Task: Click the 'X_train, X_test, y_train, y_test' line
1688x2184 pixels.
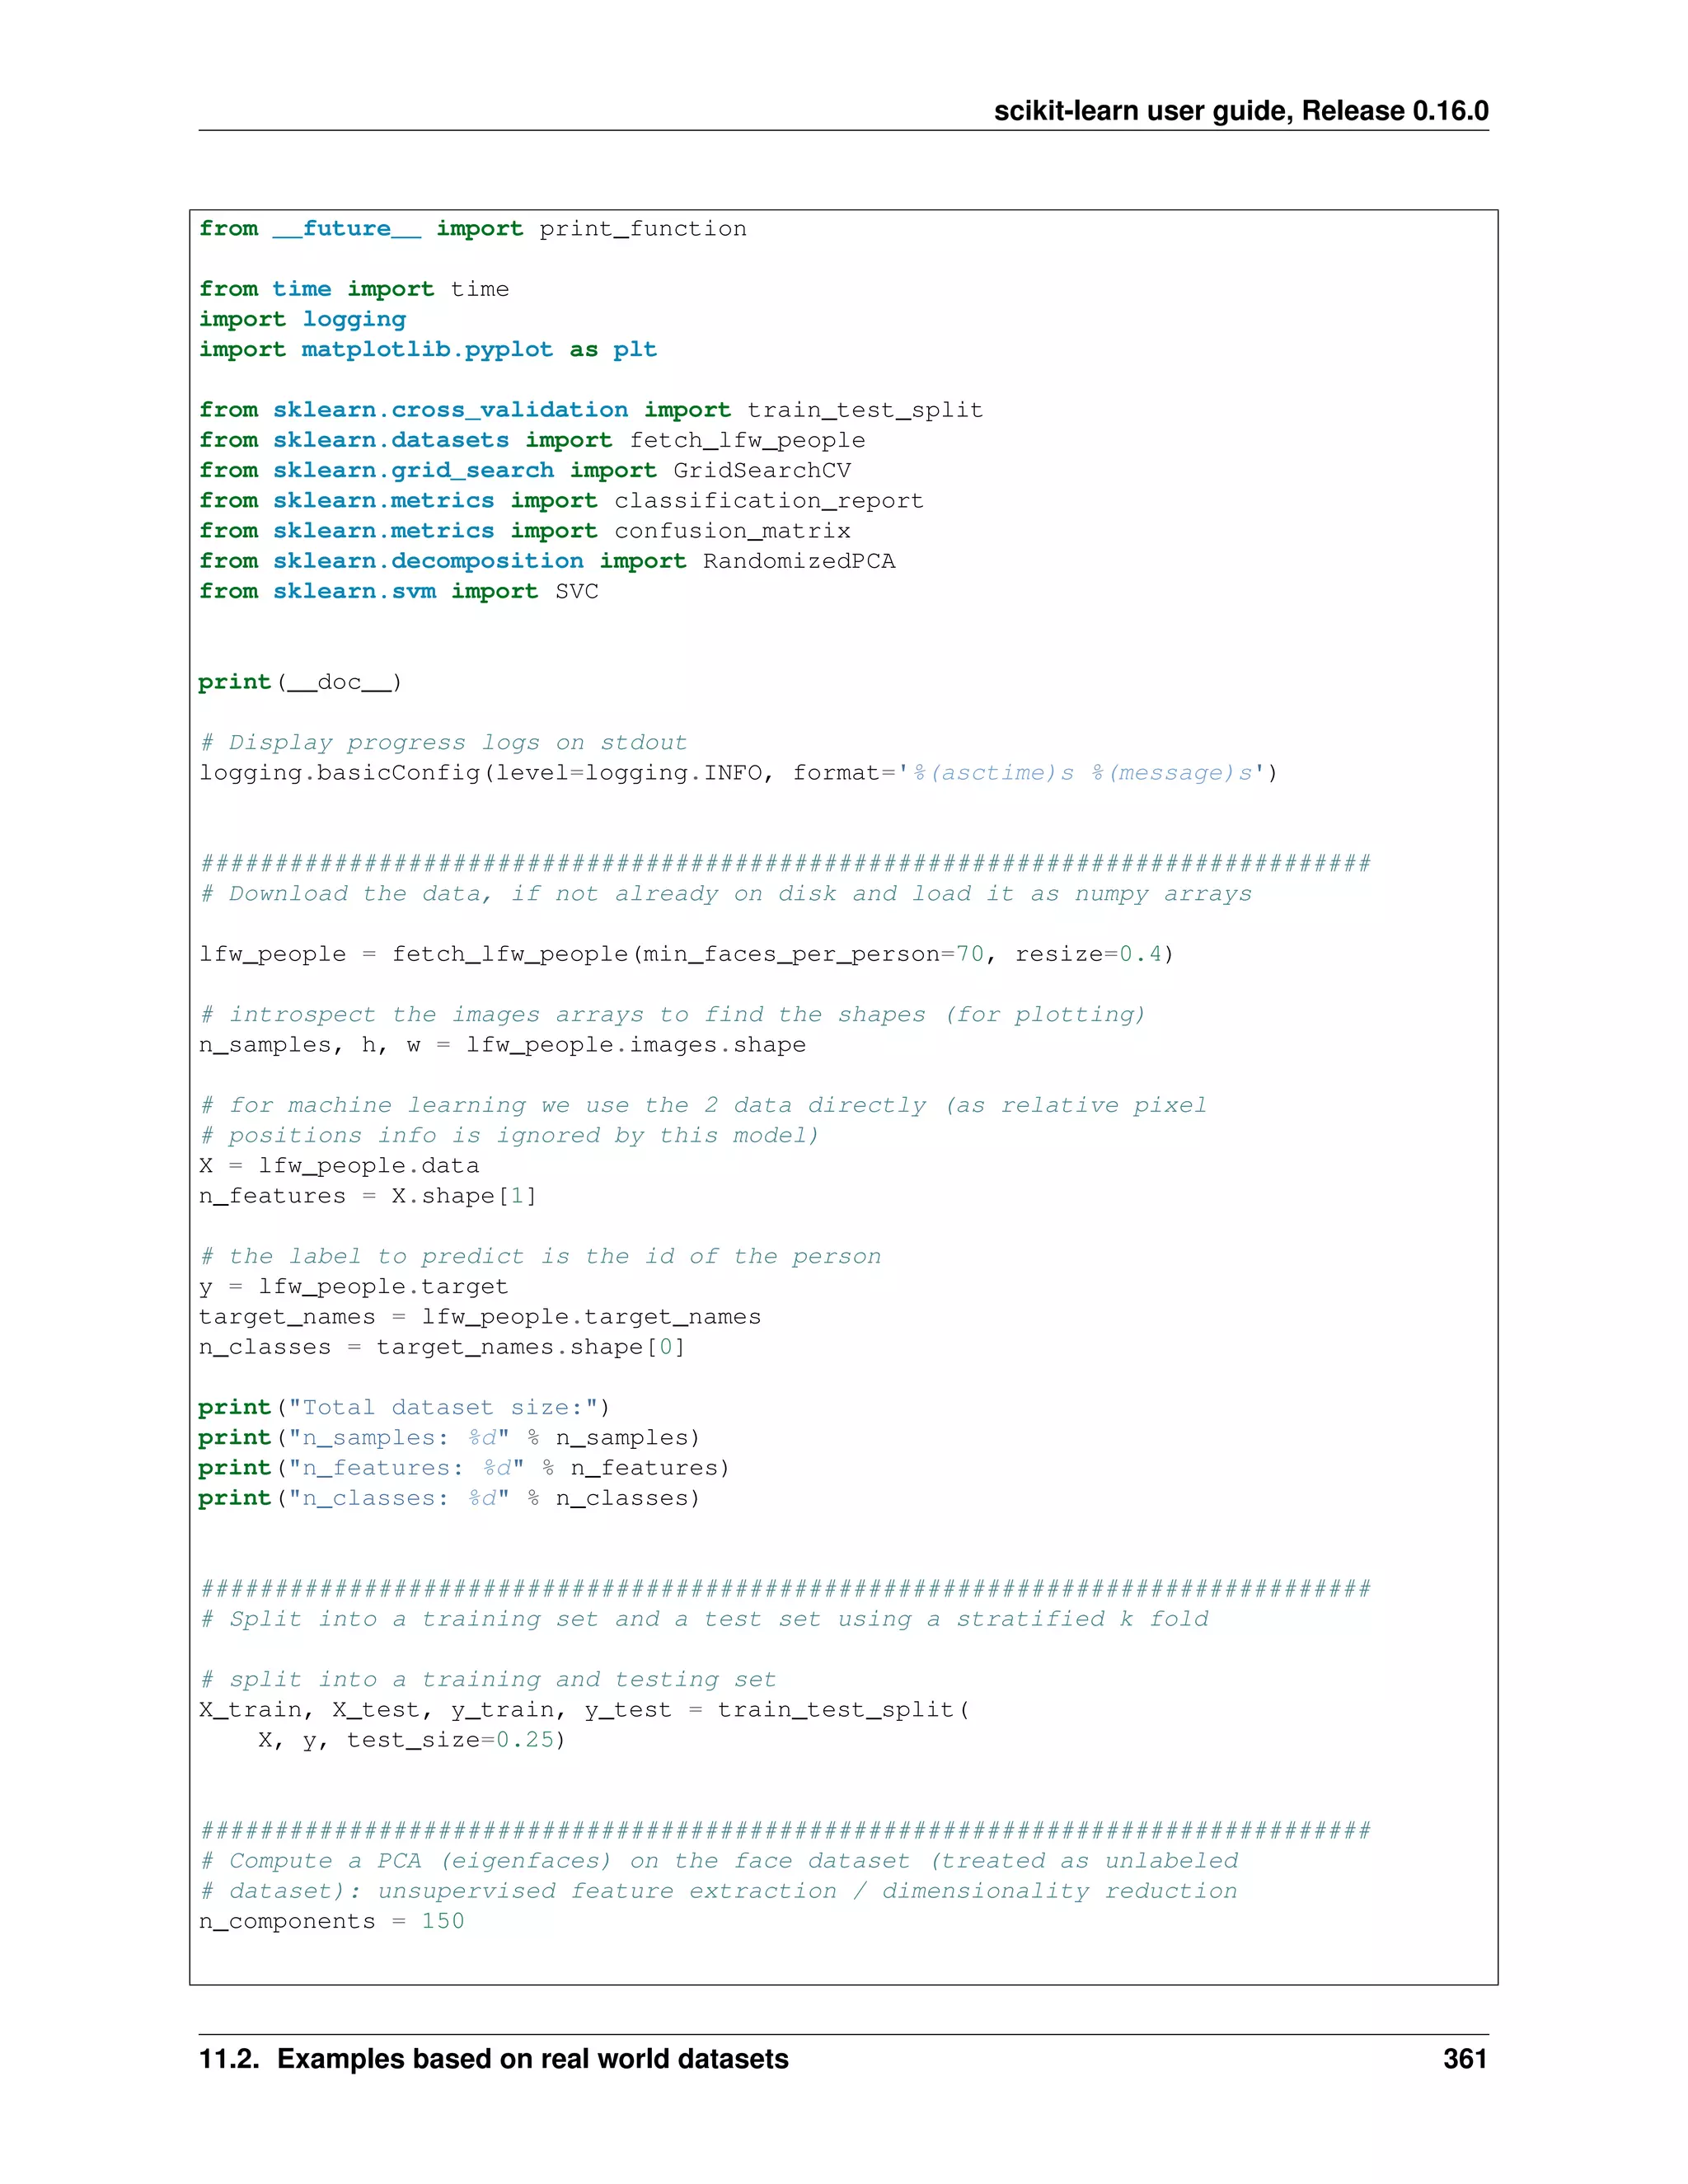Action: [584, 1710]
